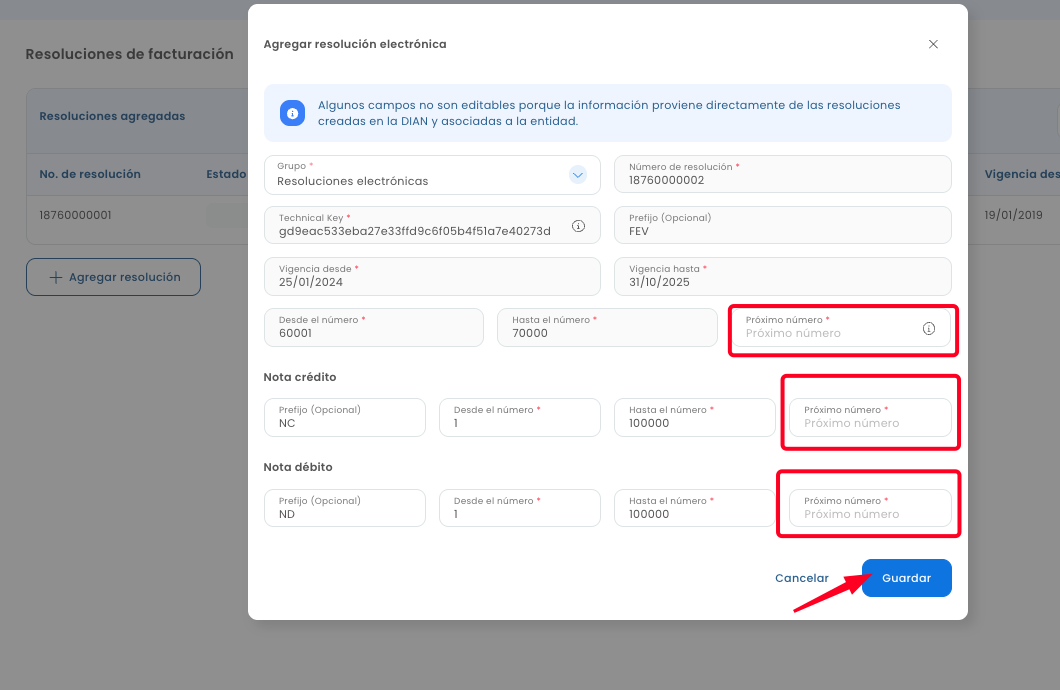Click the Desde el número 60001 field
This screenshot has height=690, width=1060.
point(373,328)
